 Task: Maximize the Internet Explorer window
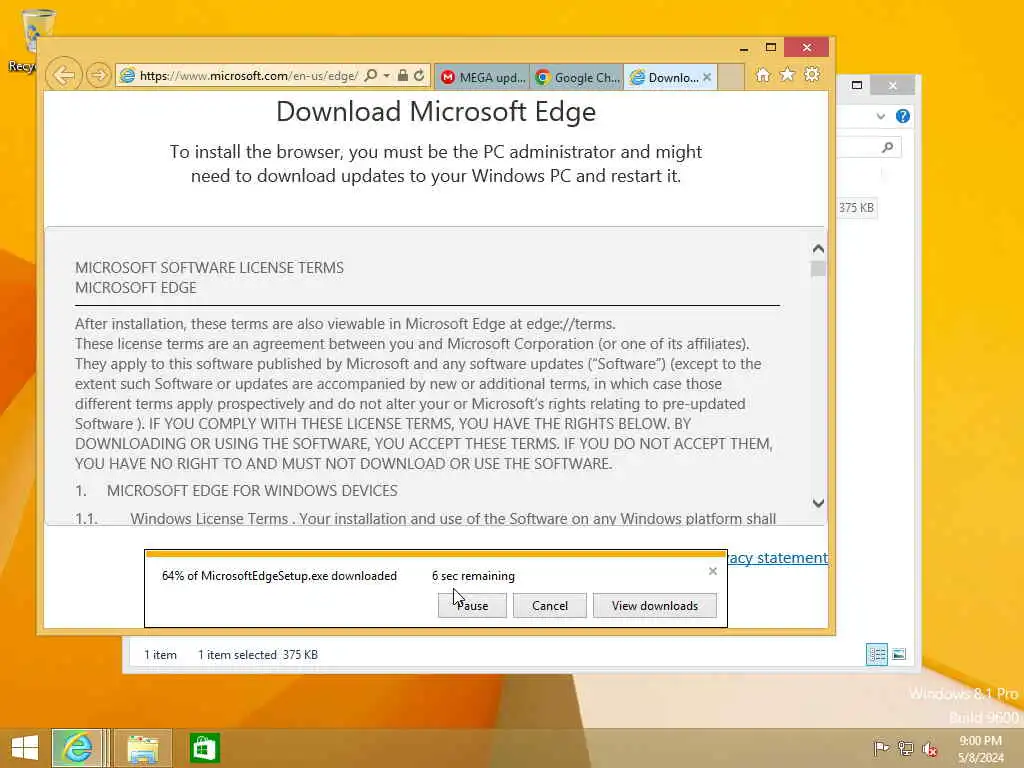[x=771, y=48]
